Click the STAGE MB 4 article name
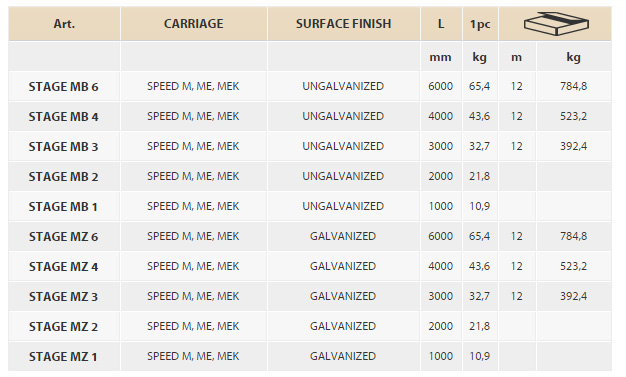The image size is (626, 377). point(63,117)
